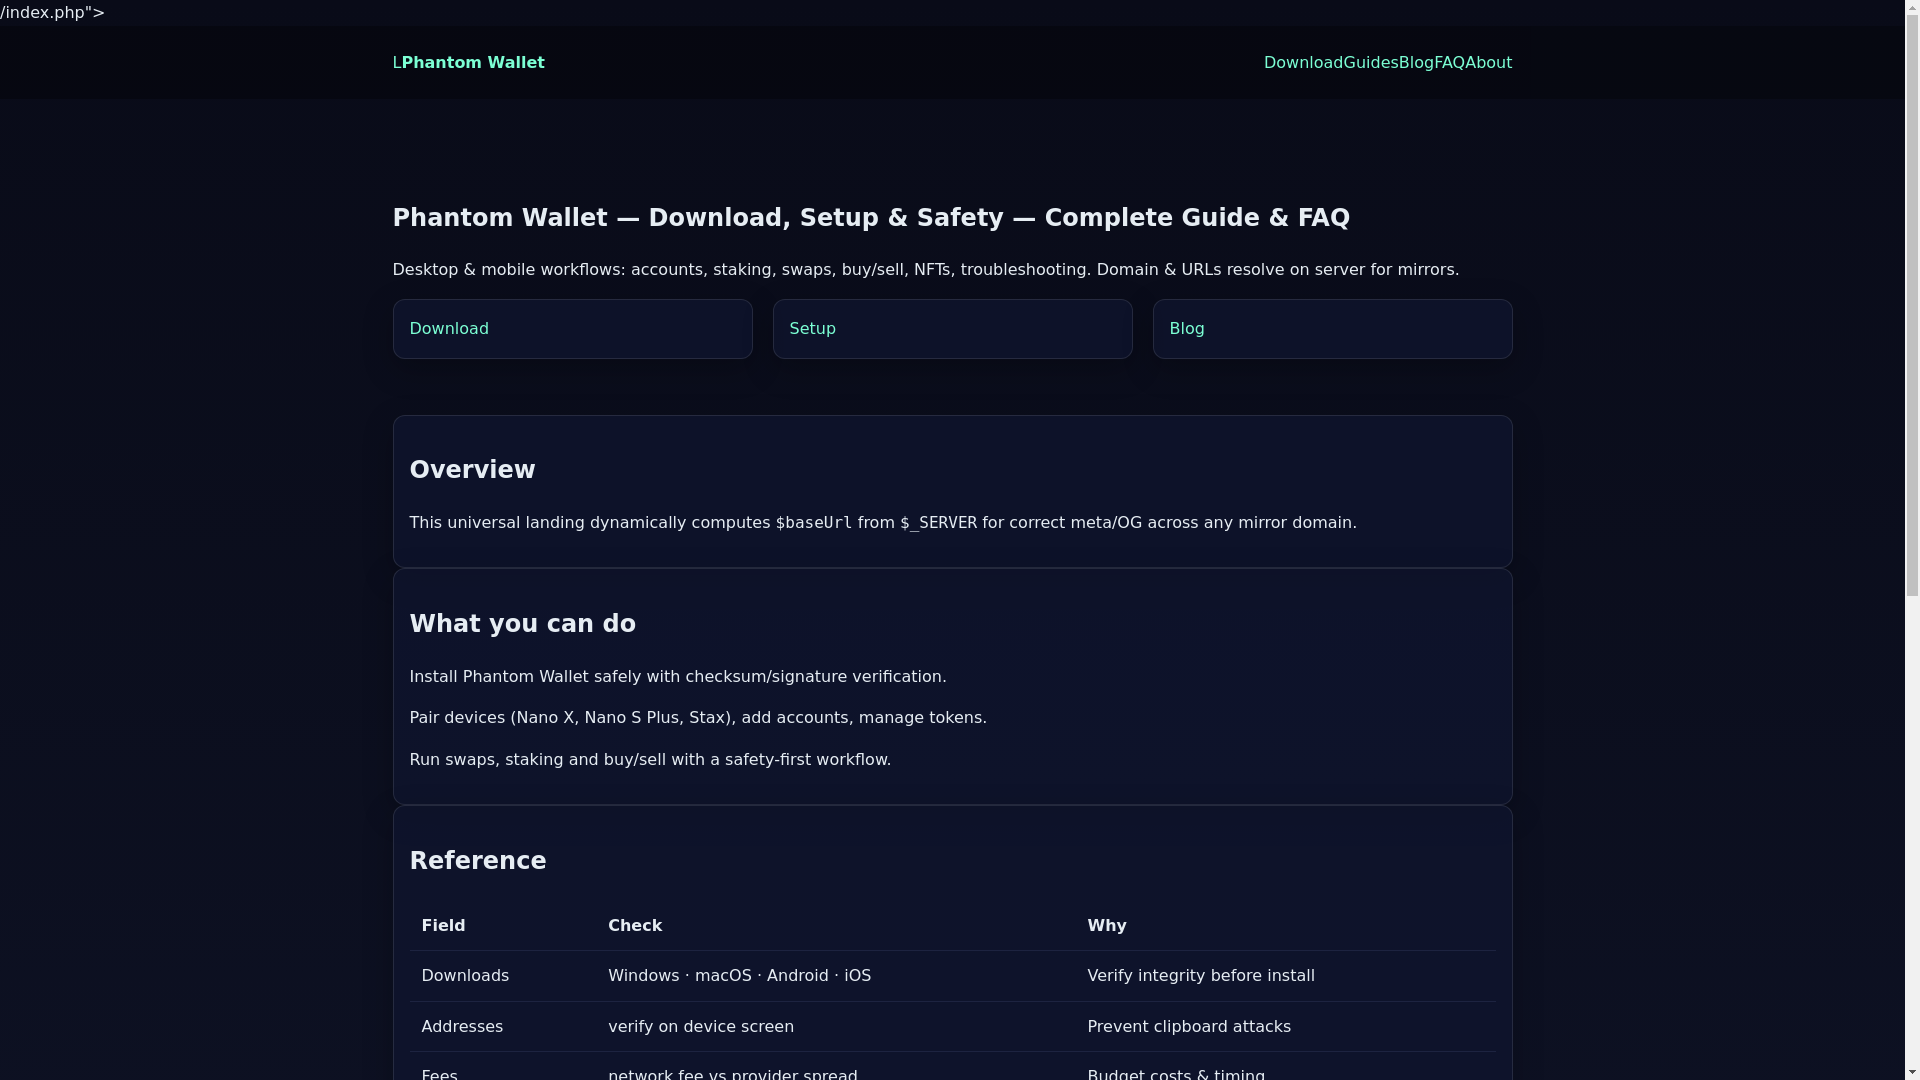Screen dimensions: 1920x1080
Task: Open the Phantom Wallet logo link
Action: (468, 62)
